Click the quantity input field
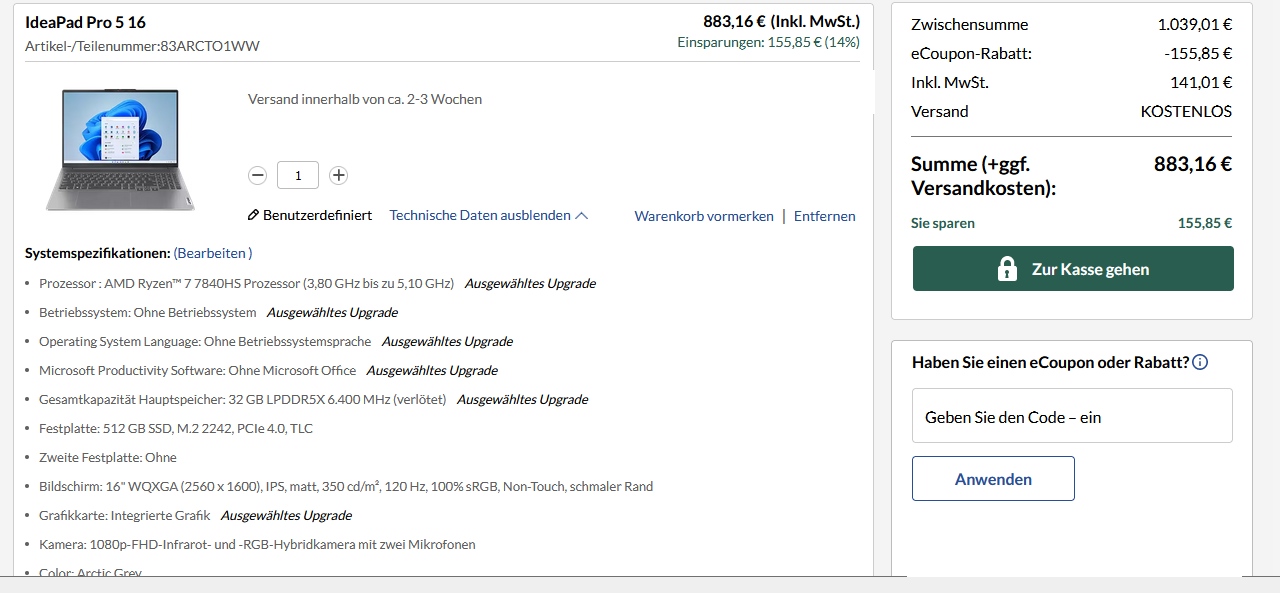The image size is (1280, 593). pyautogui.click(x=298, y=175)
